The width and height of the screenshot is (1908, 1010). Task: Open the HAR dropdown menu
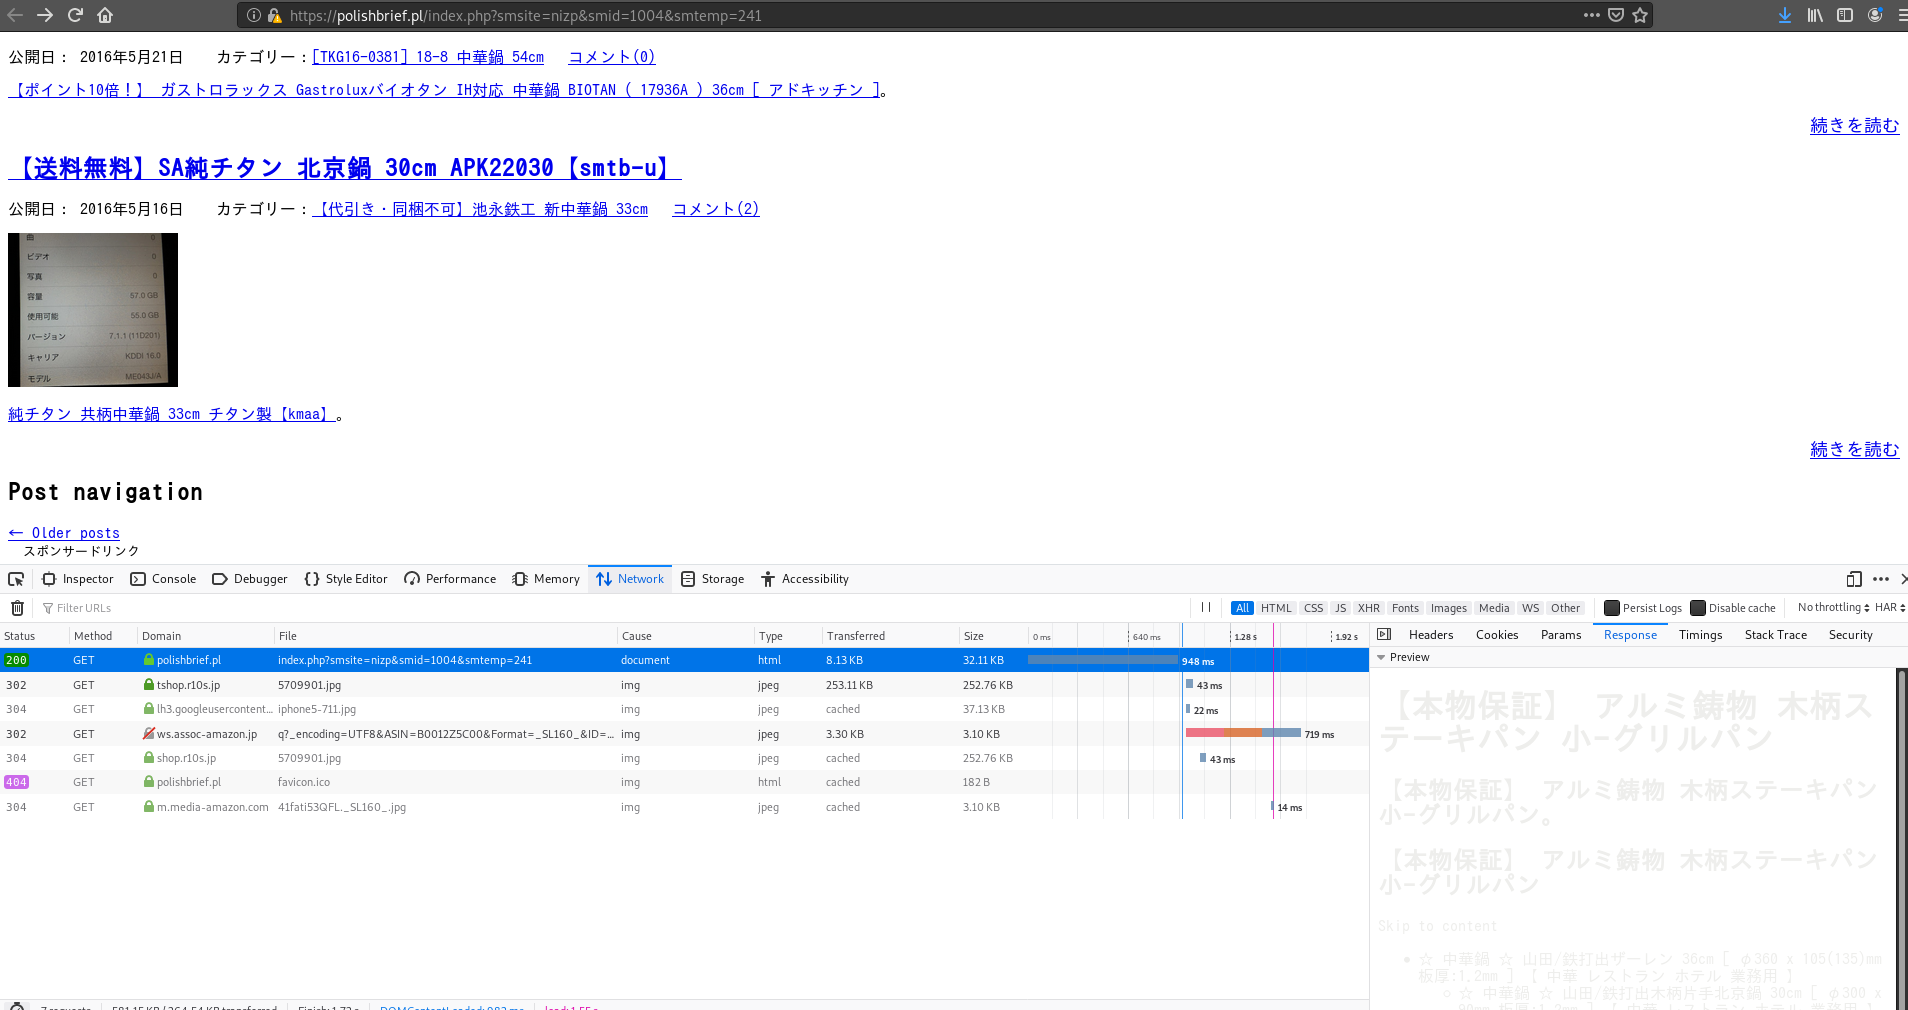click(x=1889, y=608)
